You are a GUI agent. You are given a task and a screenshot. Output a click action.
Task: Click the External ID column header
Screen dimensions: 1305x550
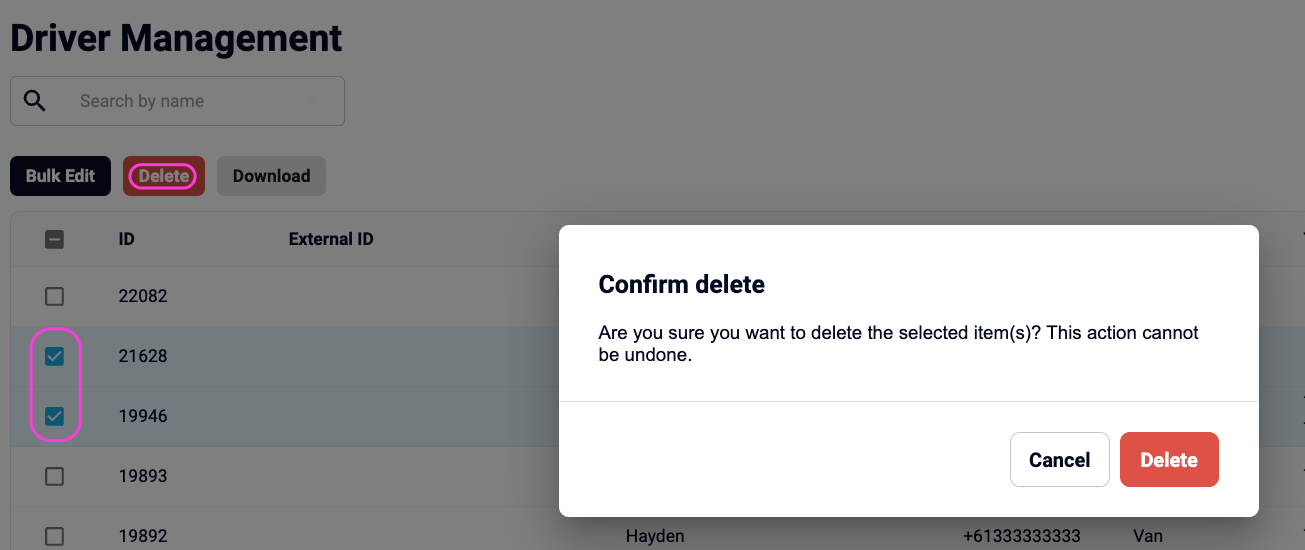point(331,239)
